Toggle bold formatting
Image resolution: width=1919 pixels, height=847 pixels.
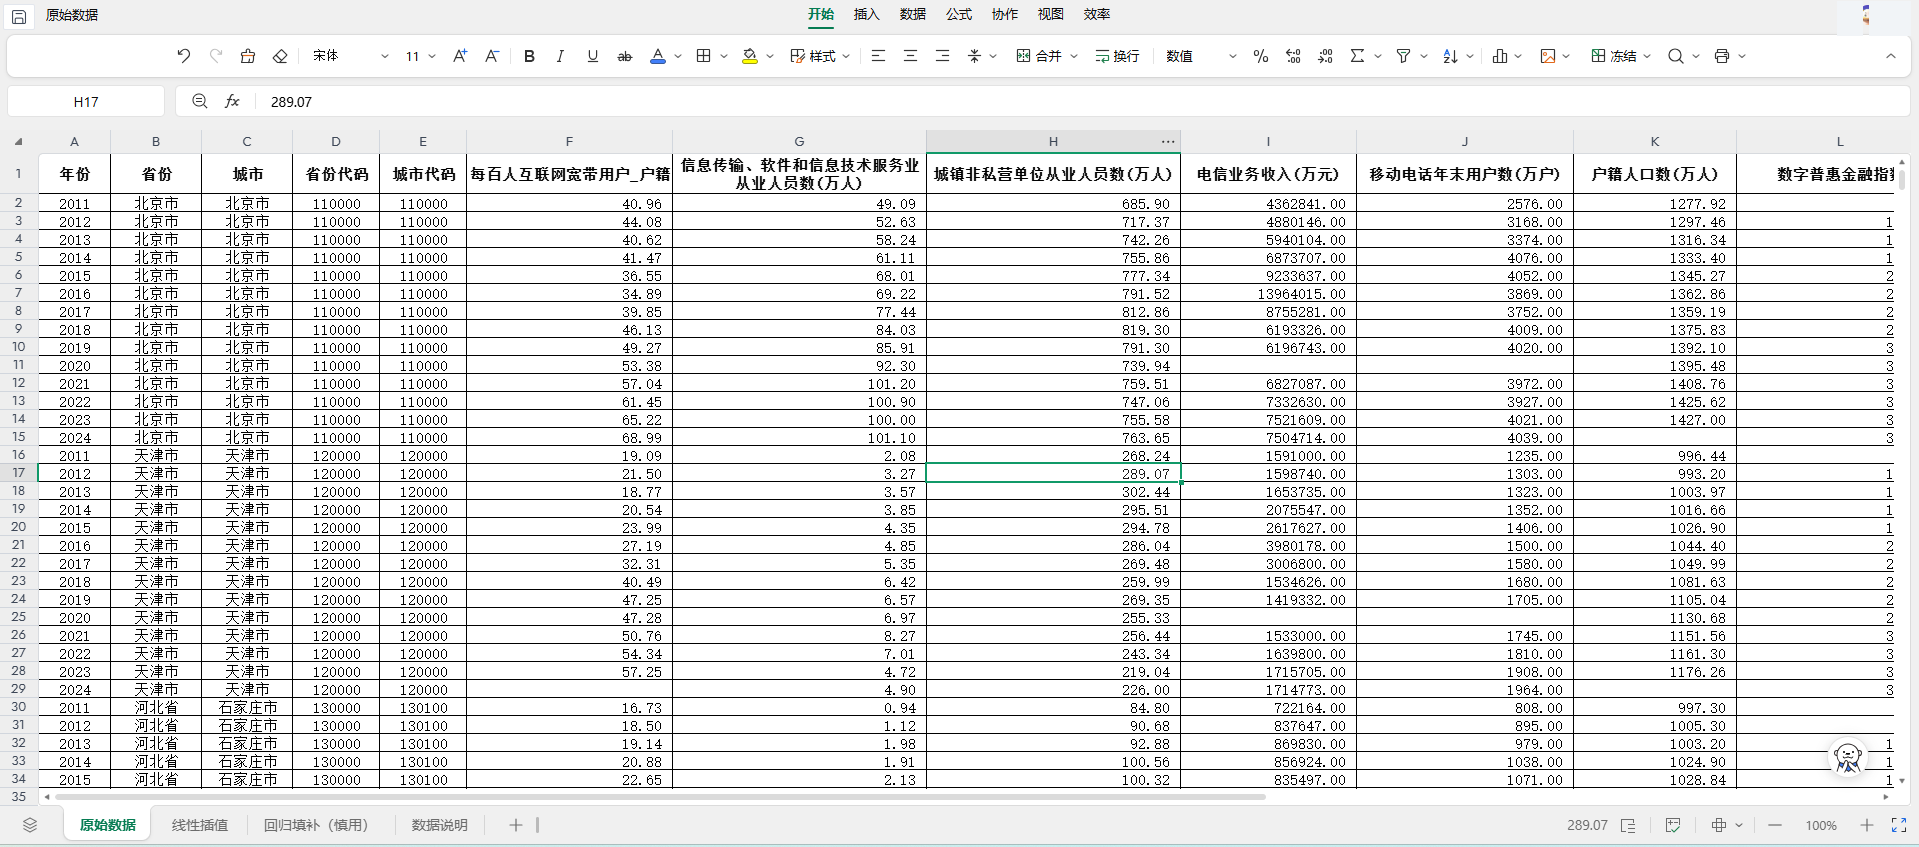pos(529,56)
